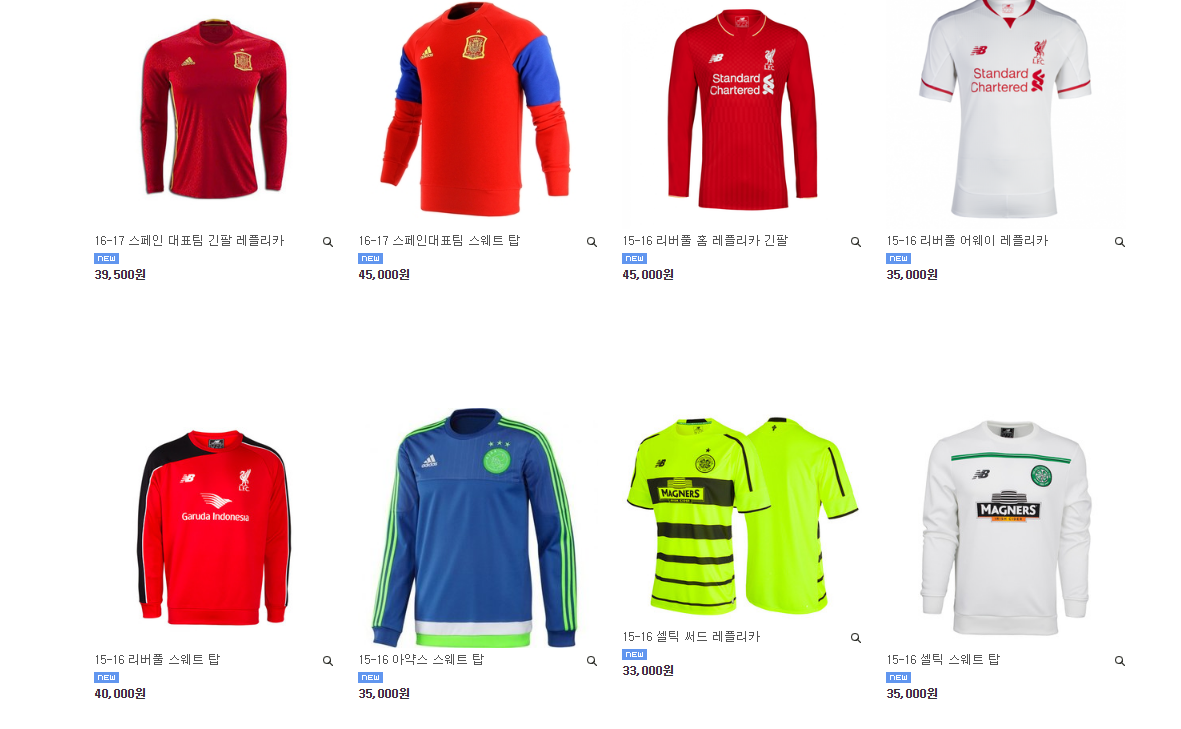Open the 15-16 셀틱 써드 레플리카 product link
The image size is (1181, 729).
pos(691,637)
